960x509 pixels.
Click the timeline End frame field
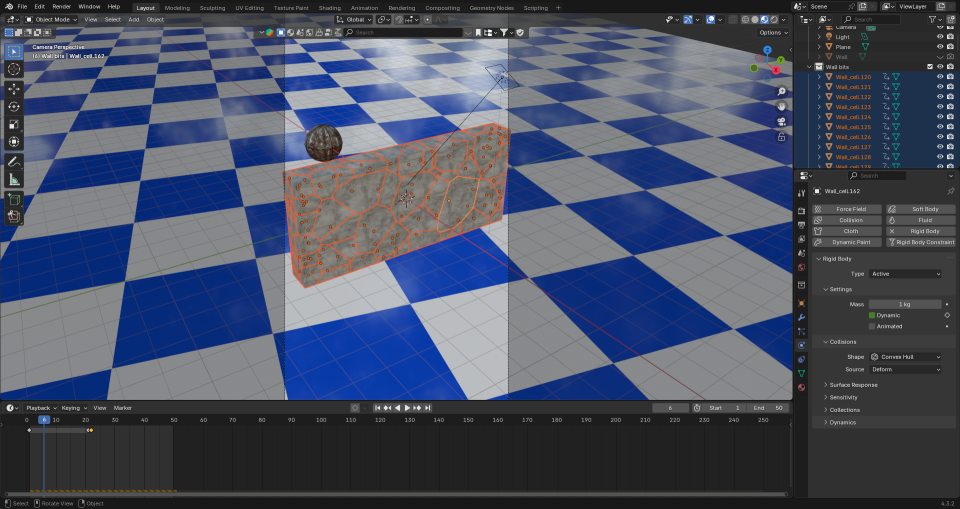[x=769, y=408]
